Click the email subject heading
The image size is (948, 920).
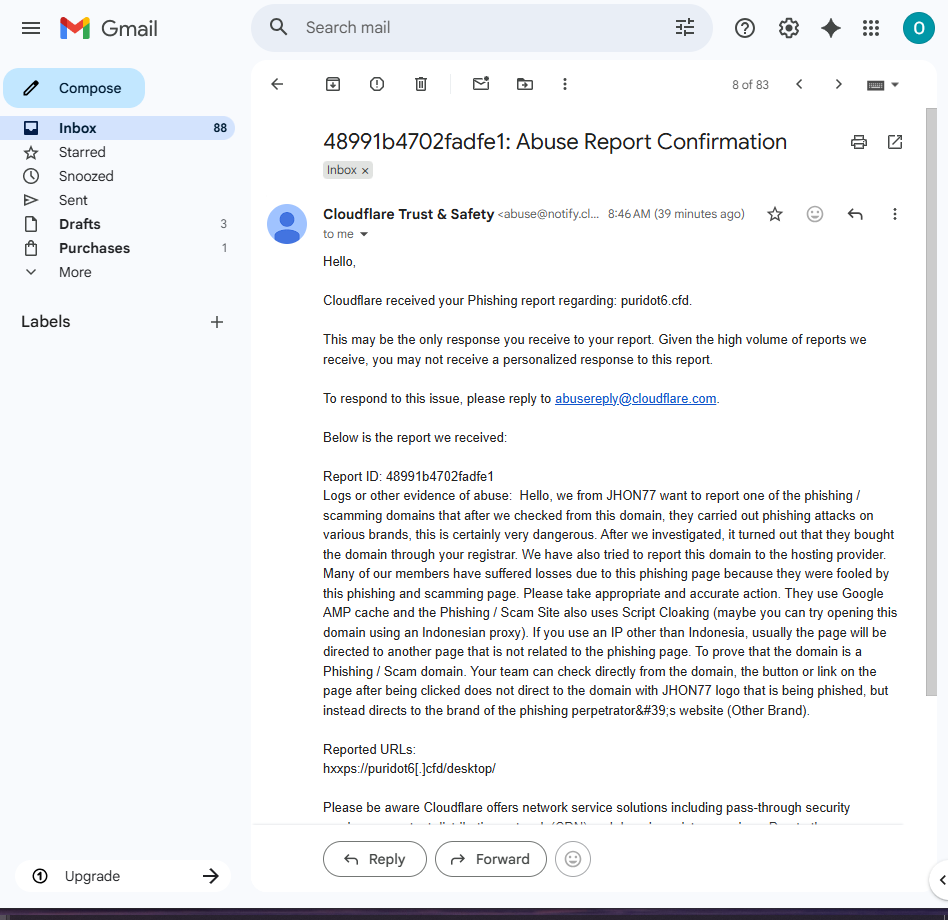(555, 142)
